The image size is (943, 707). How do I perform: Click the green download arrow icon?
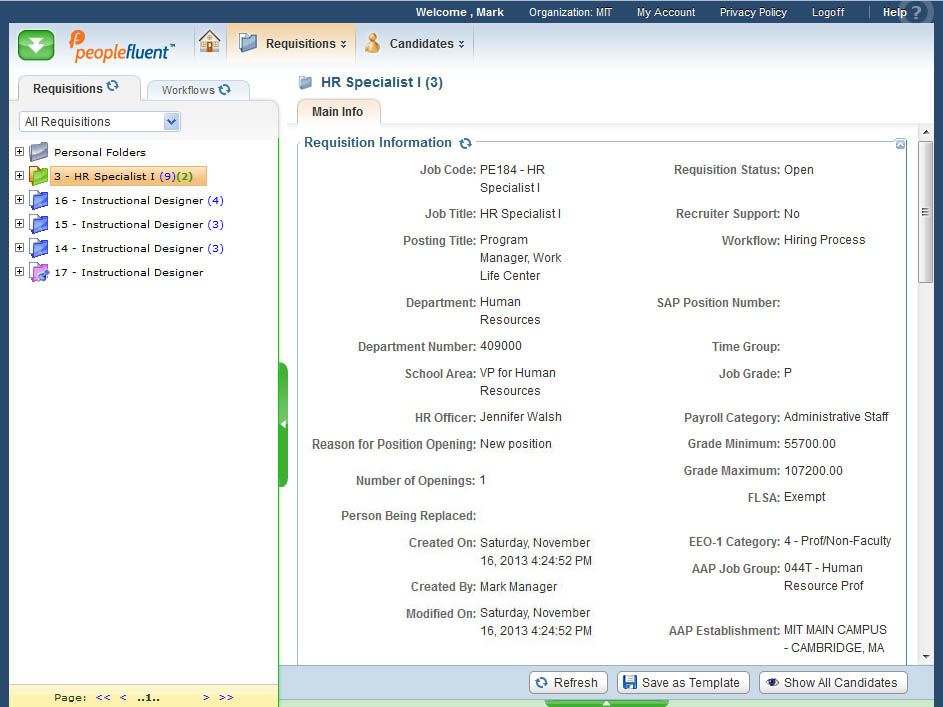tap(36, 45)
